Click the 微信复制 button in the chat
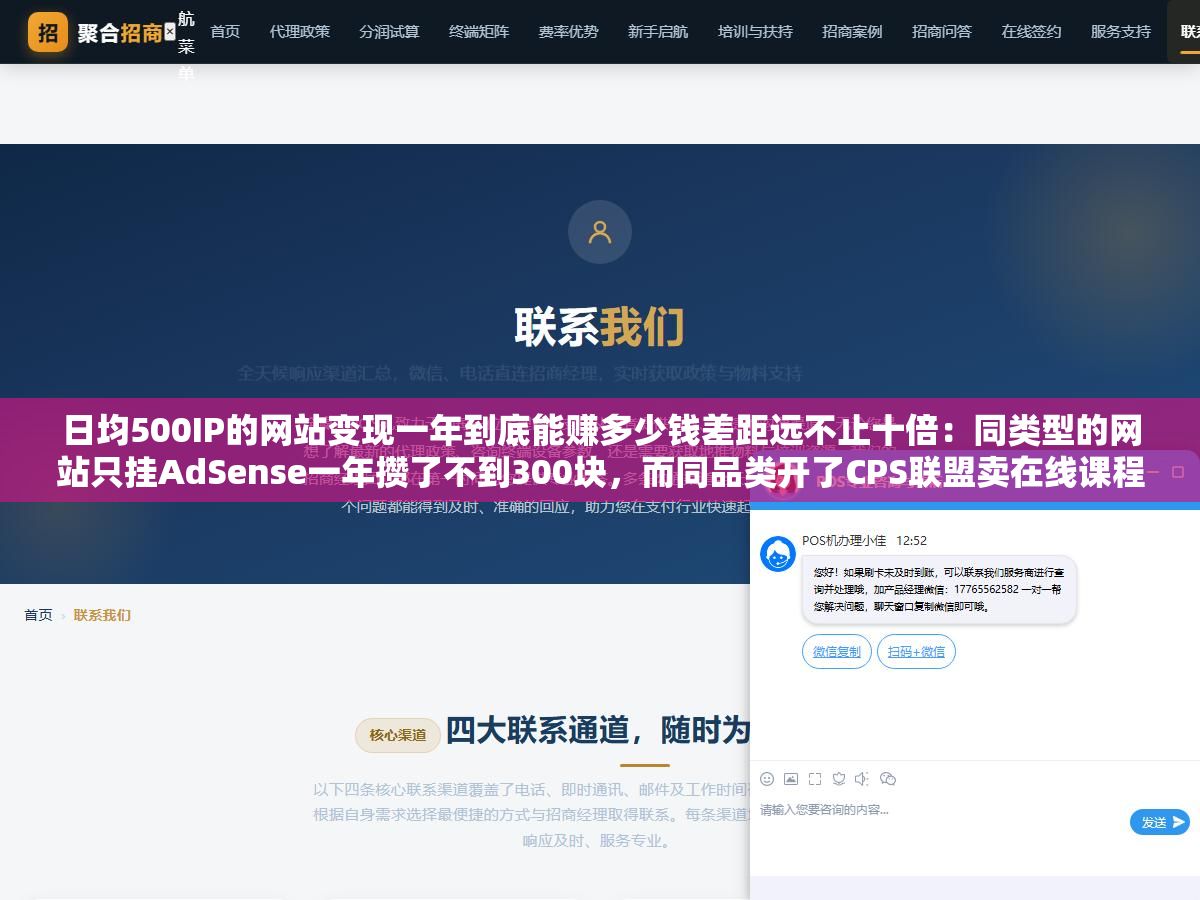 point(837,652)
